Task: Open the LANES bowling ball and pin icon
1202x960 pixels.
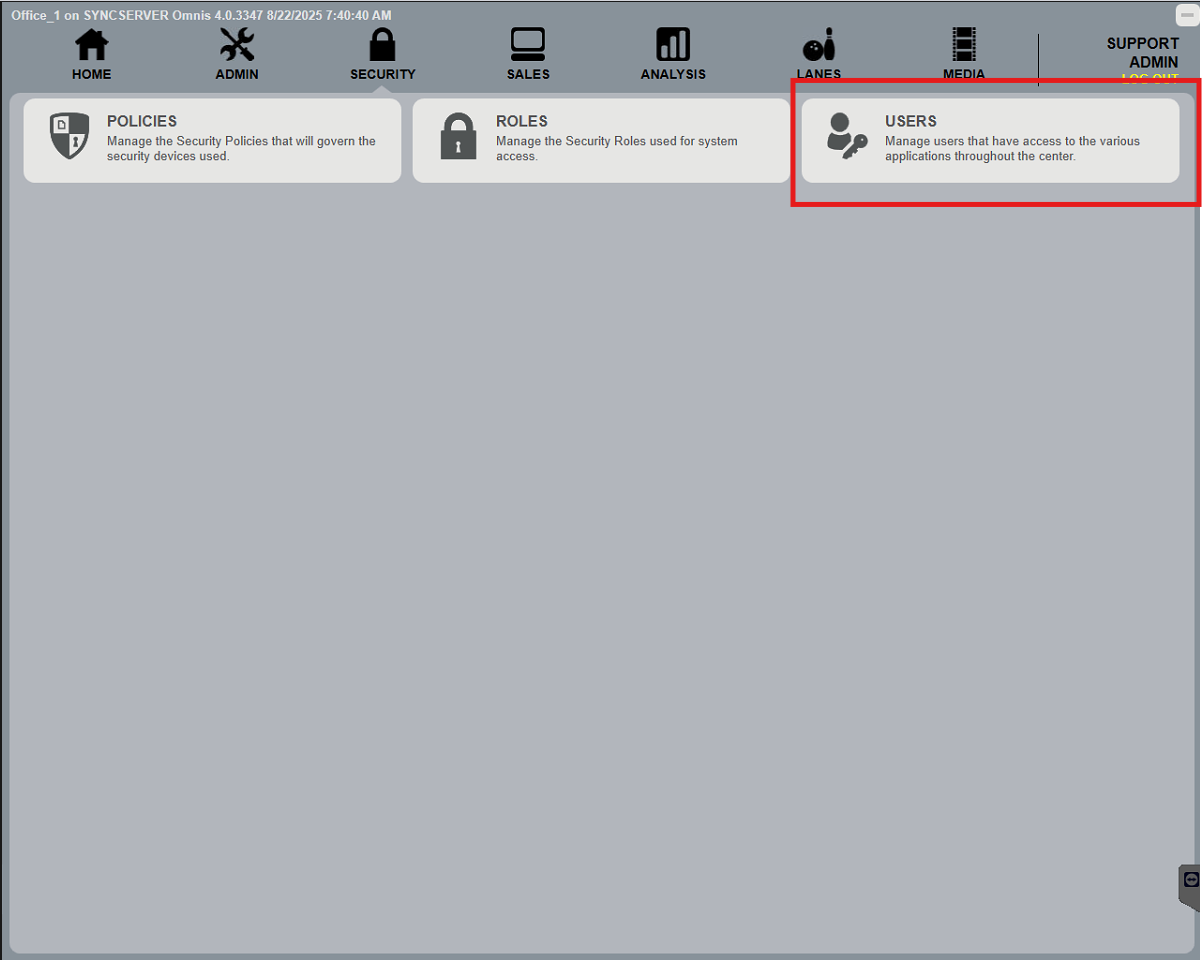Action: coord(818,46)
